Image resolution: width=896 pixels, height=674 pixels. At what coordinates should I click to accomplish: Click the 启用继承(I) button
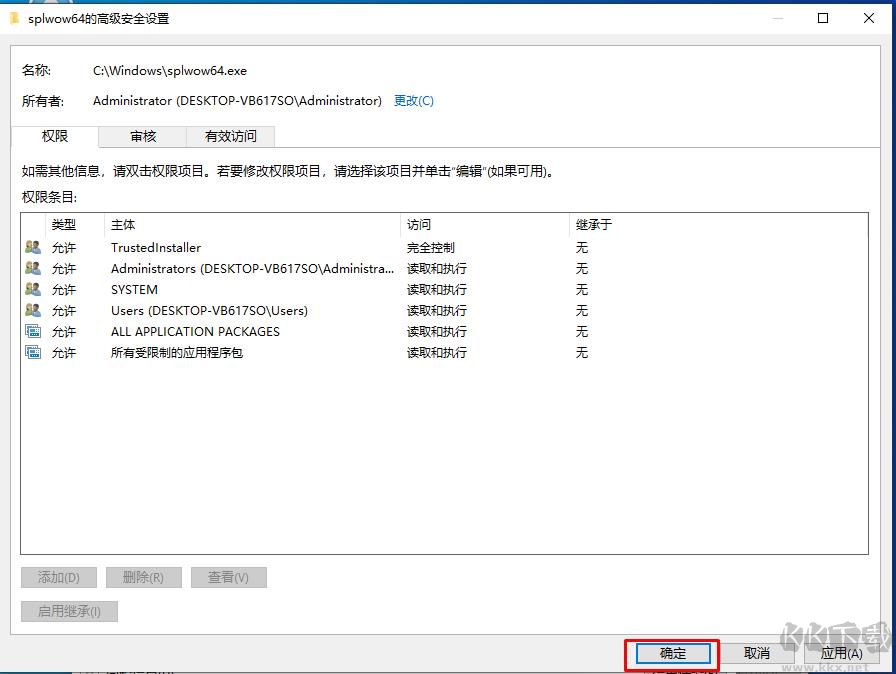(x=68, y=611)
